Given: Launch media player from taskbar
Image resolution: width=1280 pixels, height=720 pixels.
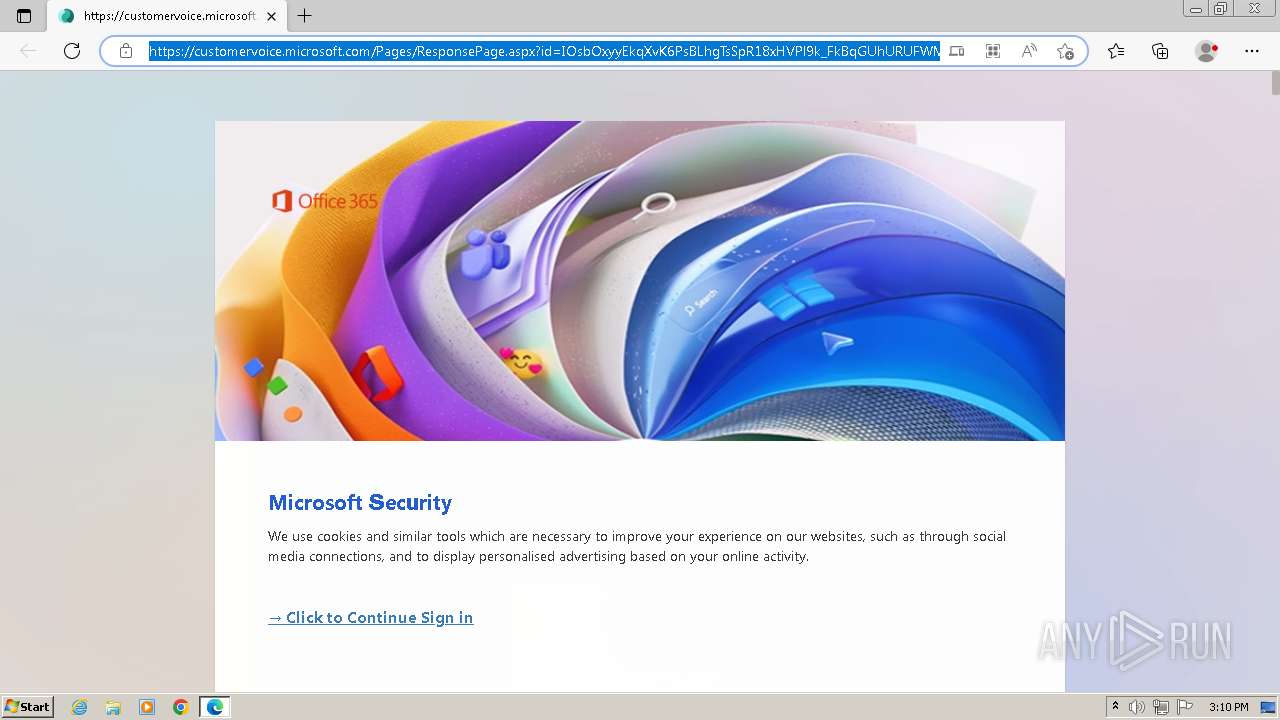Looking at the screenshot, I should (147, 707).
